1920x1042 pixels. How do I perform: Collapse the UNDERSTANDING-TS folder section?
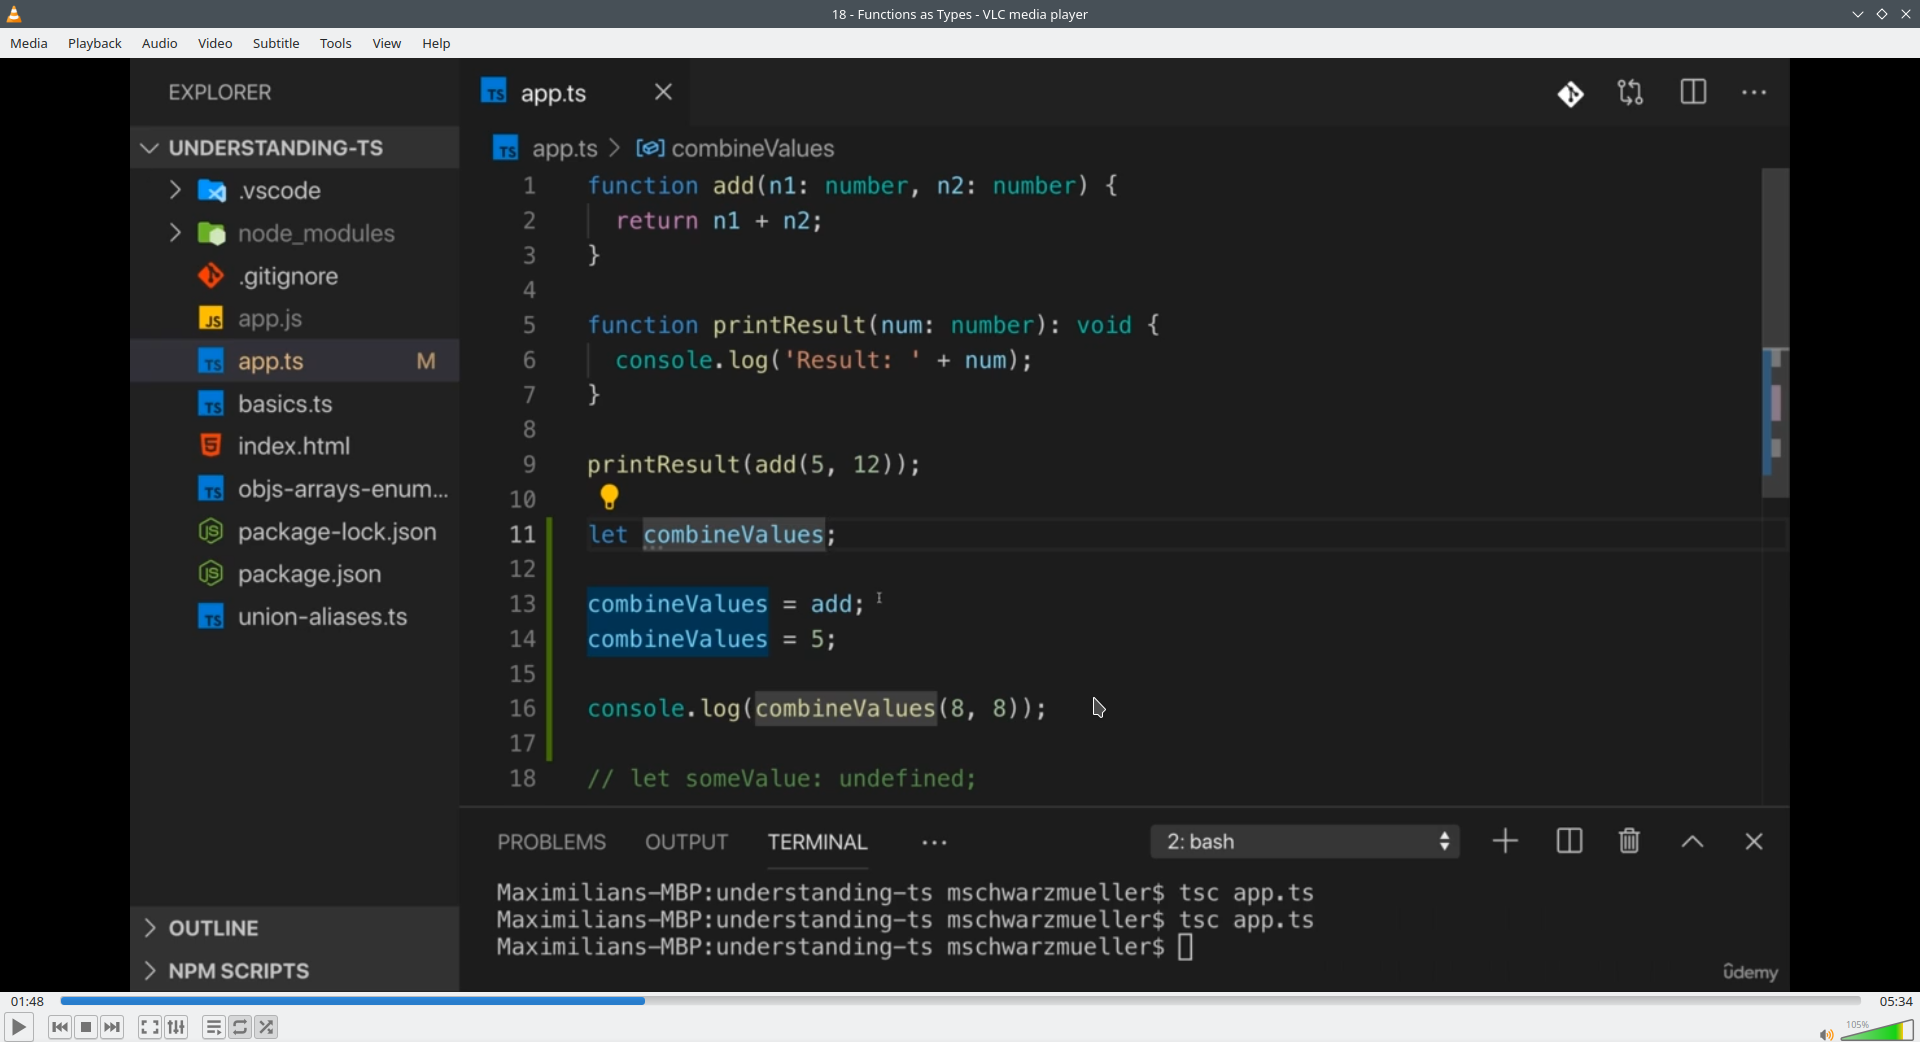point(295,148)
